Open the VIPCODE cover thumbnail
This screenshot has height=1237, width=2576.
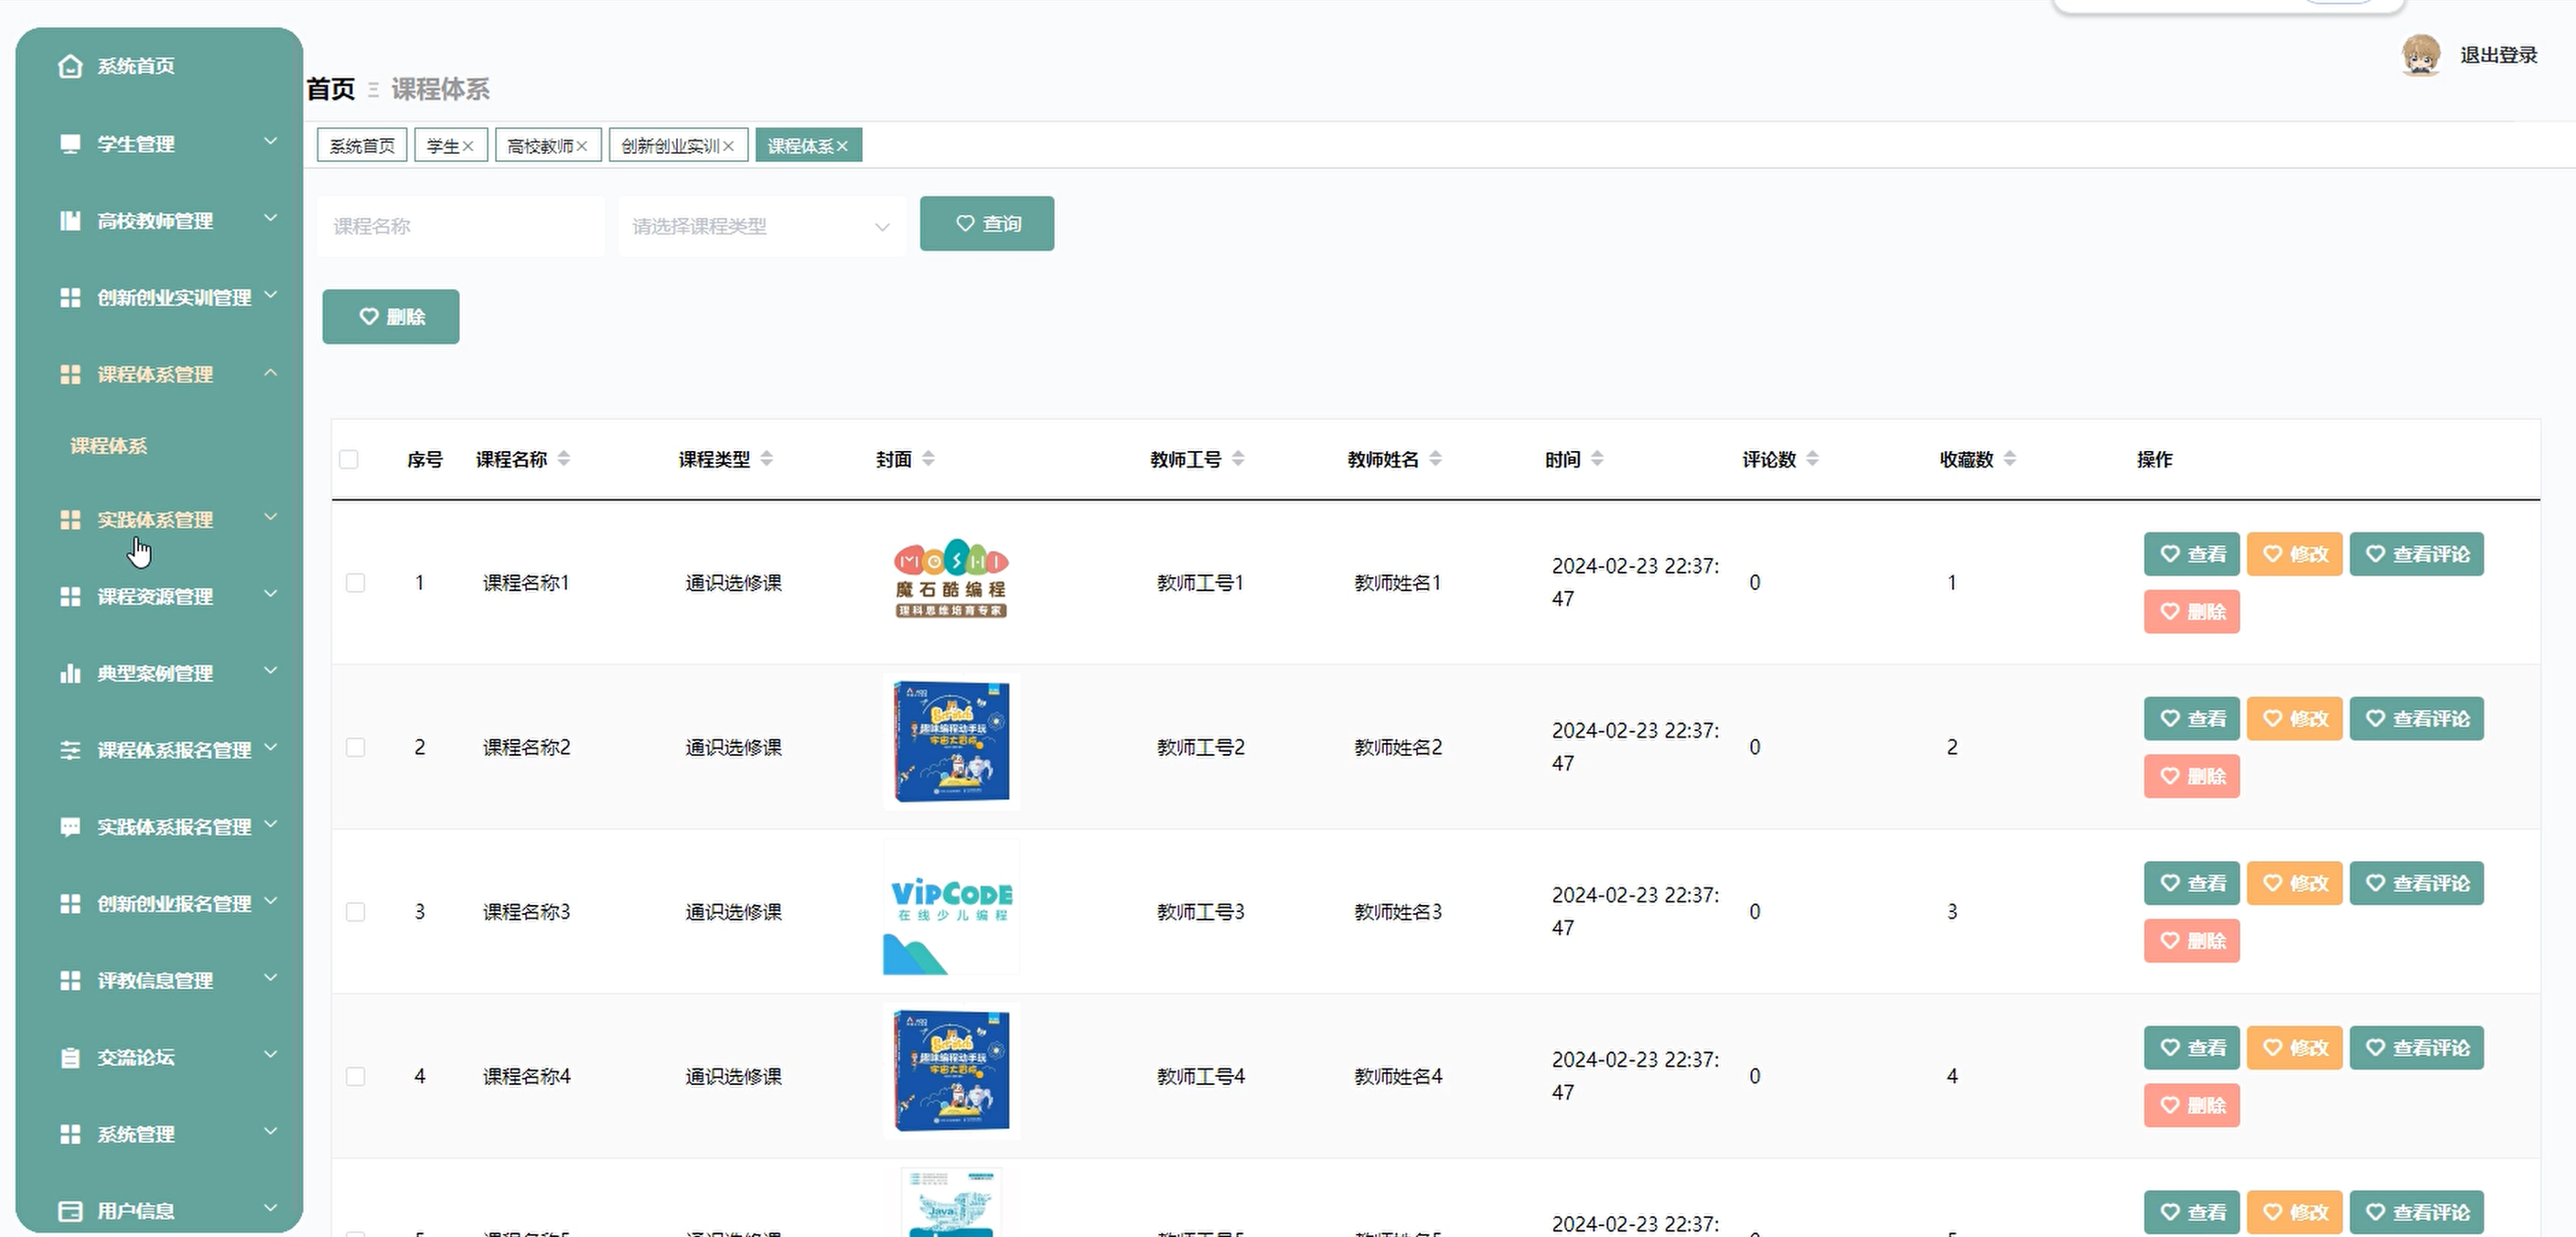tap(951, 908)
